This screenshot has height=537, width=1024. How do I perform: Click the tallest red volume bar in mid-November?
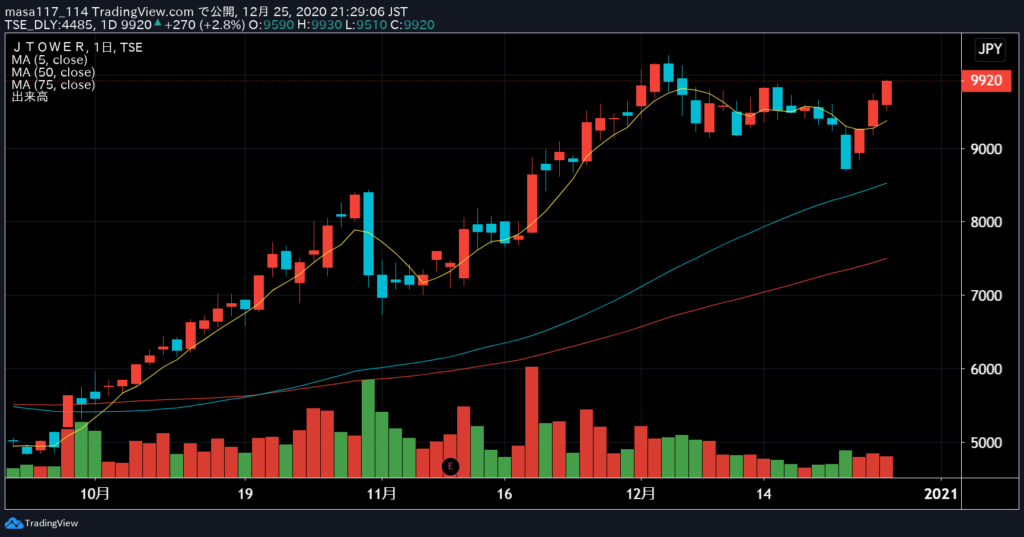point(532,422)
